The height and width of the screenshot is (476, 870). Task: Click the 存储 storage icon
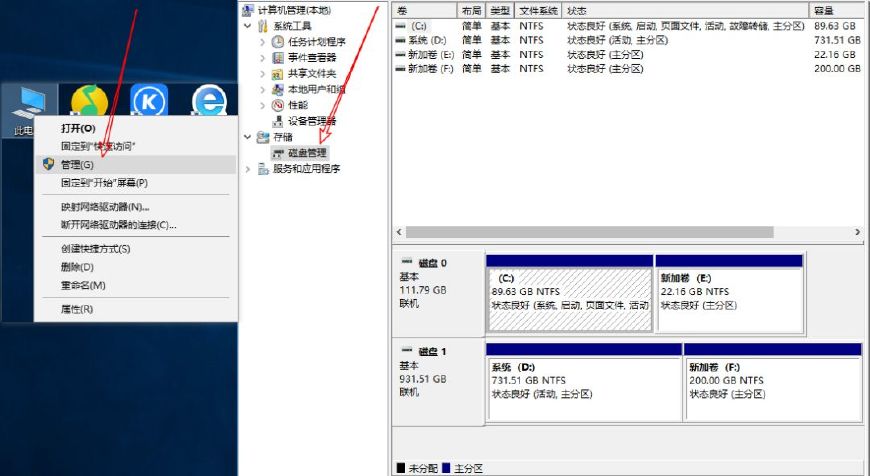coord(263,137)
